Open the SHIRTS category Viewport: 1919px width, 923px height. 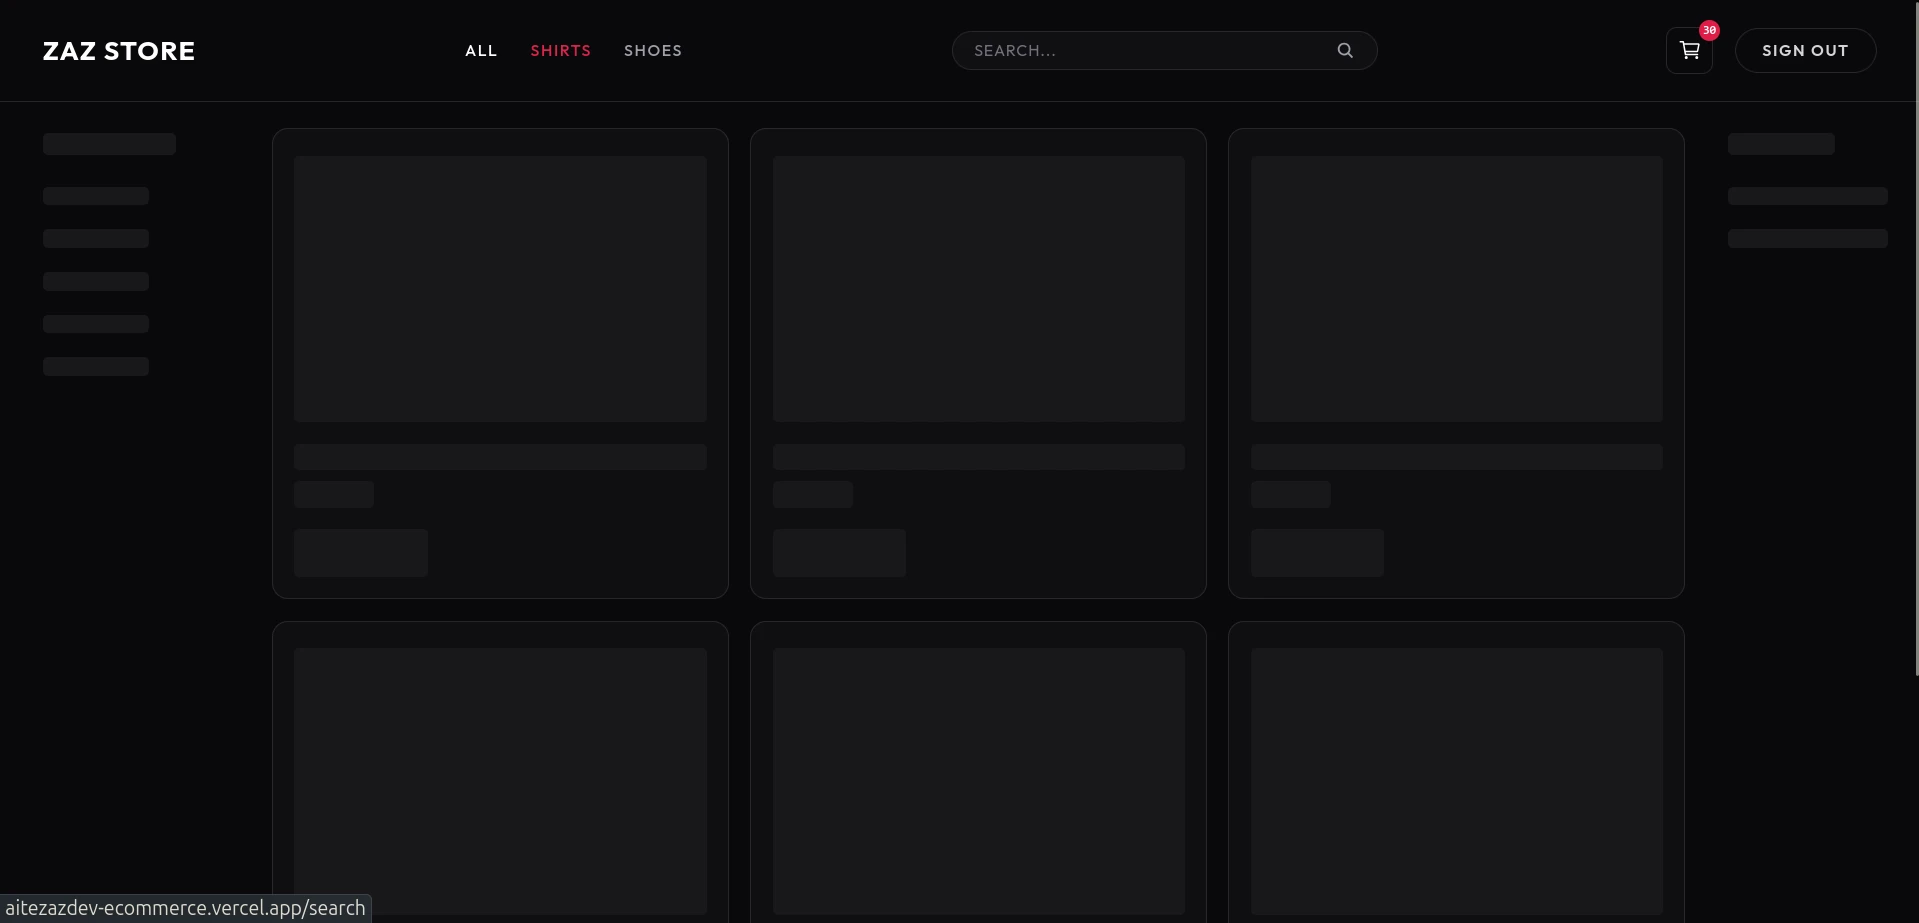click(561, 51)
